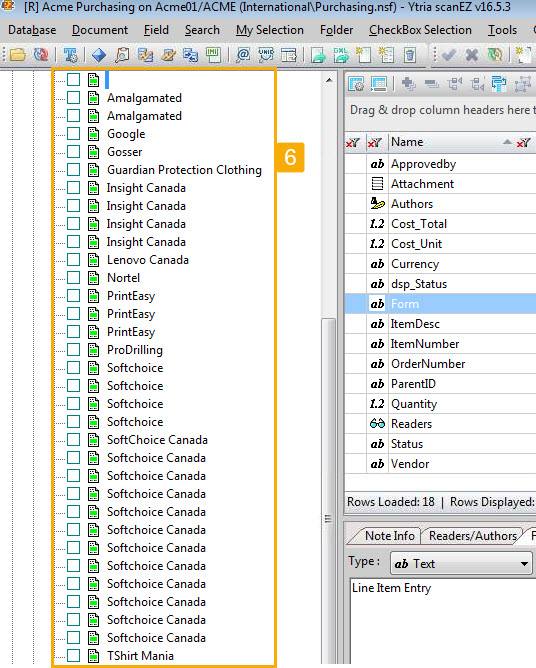
Task: Check the blank top row checkbox
Action: coord(73,79)
